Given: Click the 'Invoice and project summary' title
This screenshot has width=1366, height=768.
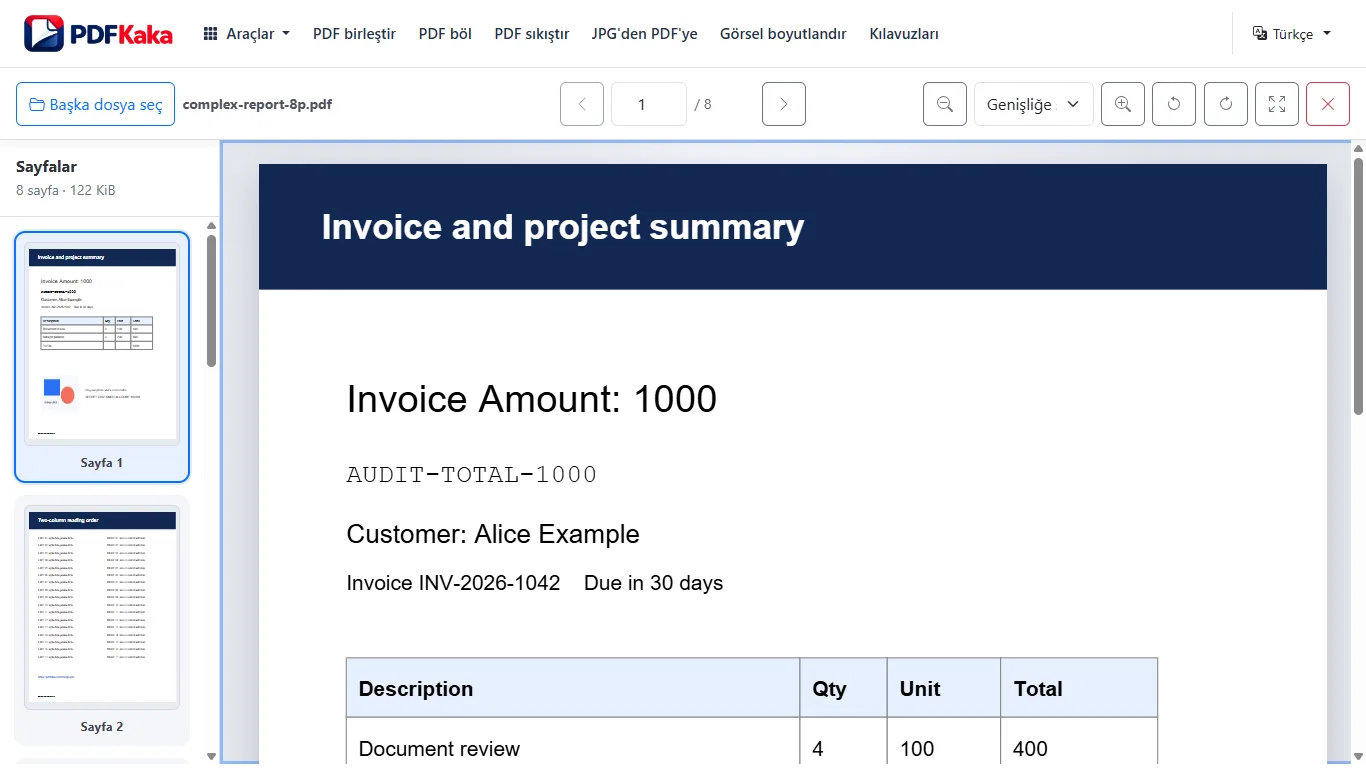Looking at the screenshot, I should tap(563, 227).
